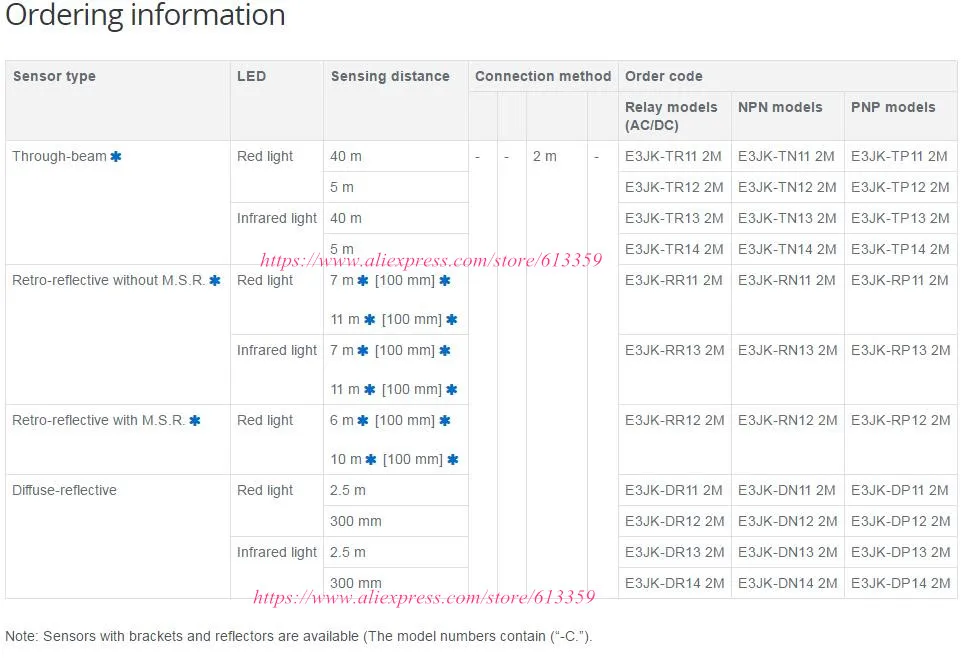
Task: Click order code E3JK-DN11 2M
Action: coord(786,491)
